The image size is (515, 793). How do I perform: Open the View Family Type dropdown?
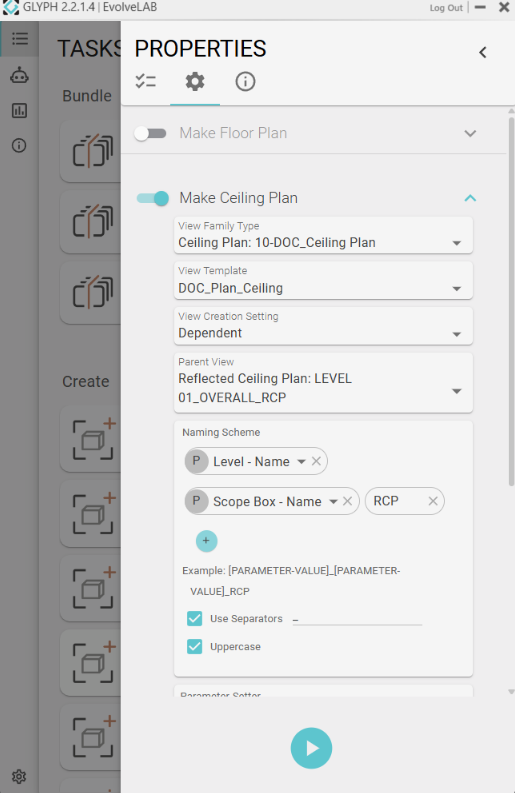323,235
